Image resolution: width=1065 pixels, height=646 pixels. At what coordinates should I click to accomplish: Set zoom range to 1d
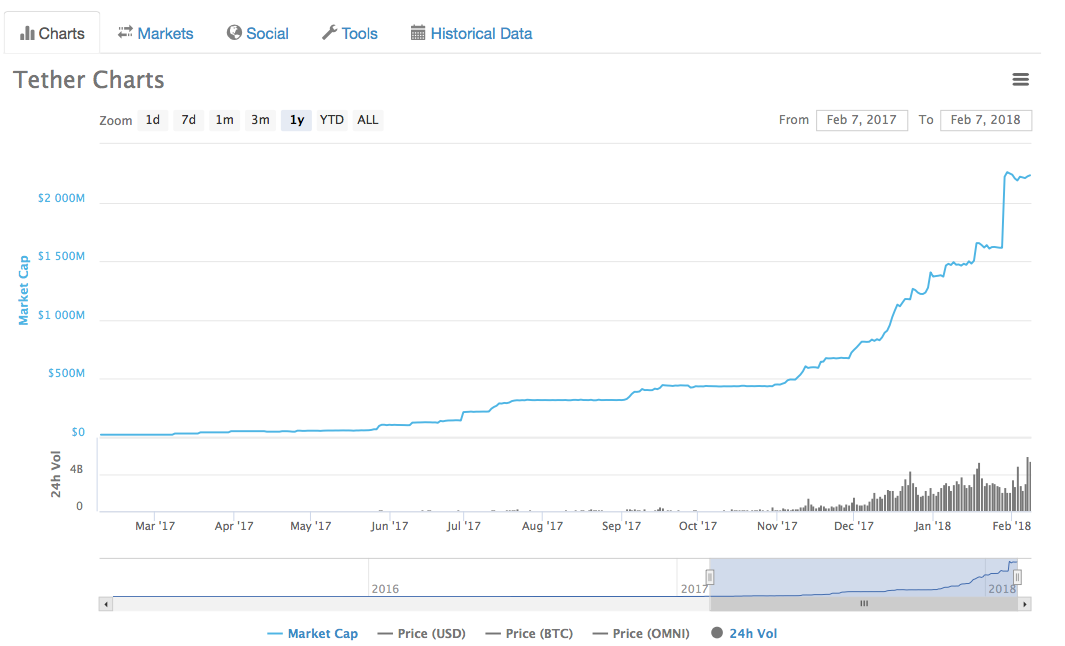tap(153, 120)
